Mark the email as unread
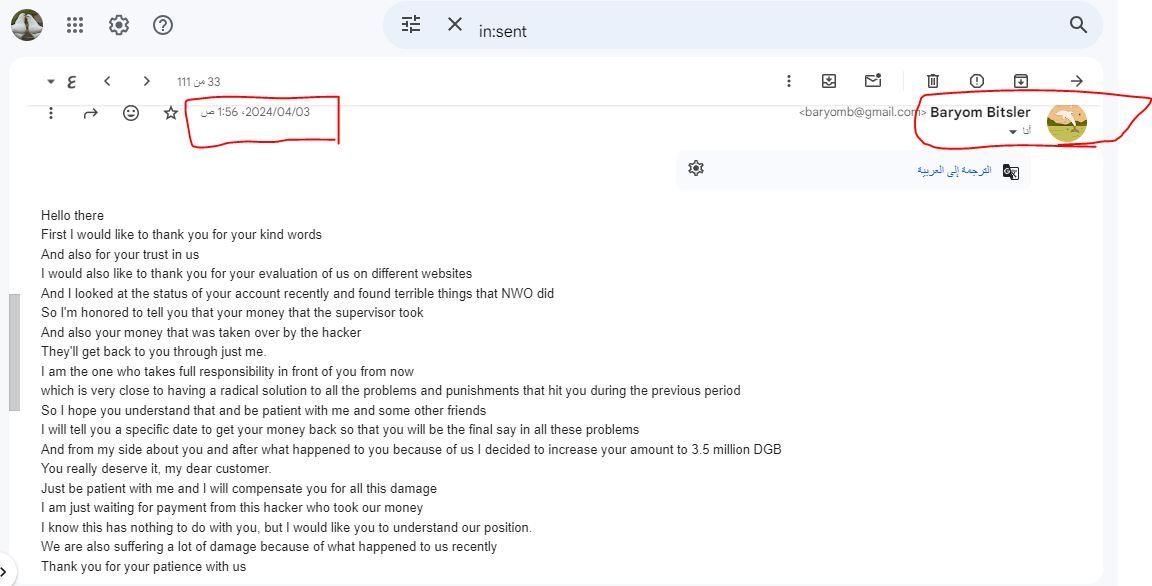This screenshot has height=586, width=1152. tap(873, 81)
